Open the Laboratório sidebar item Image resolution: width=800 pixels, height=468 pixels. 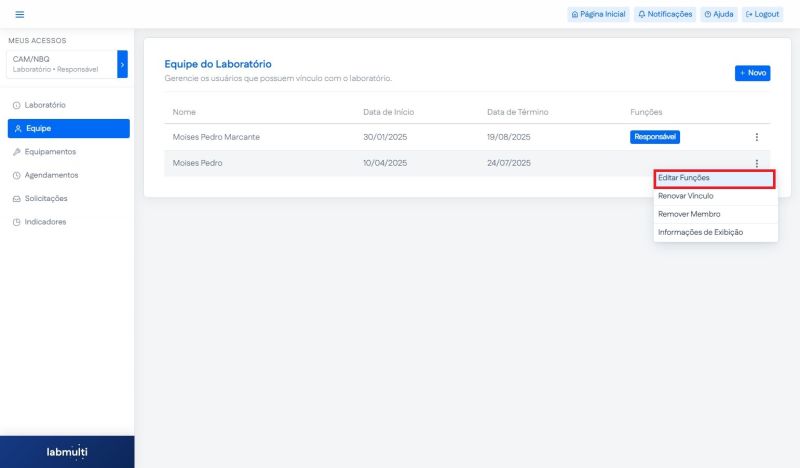45,105
